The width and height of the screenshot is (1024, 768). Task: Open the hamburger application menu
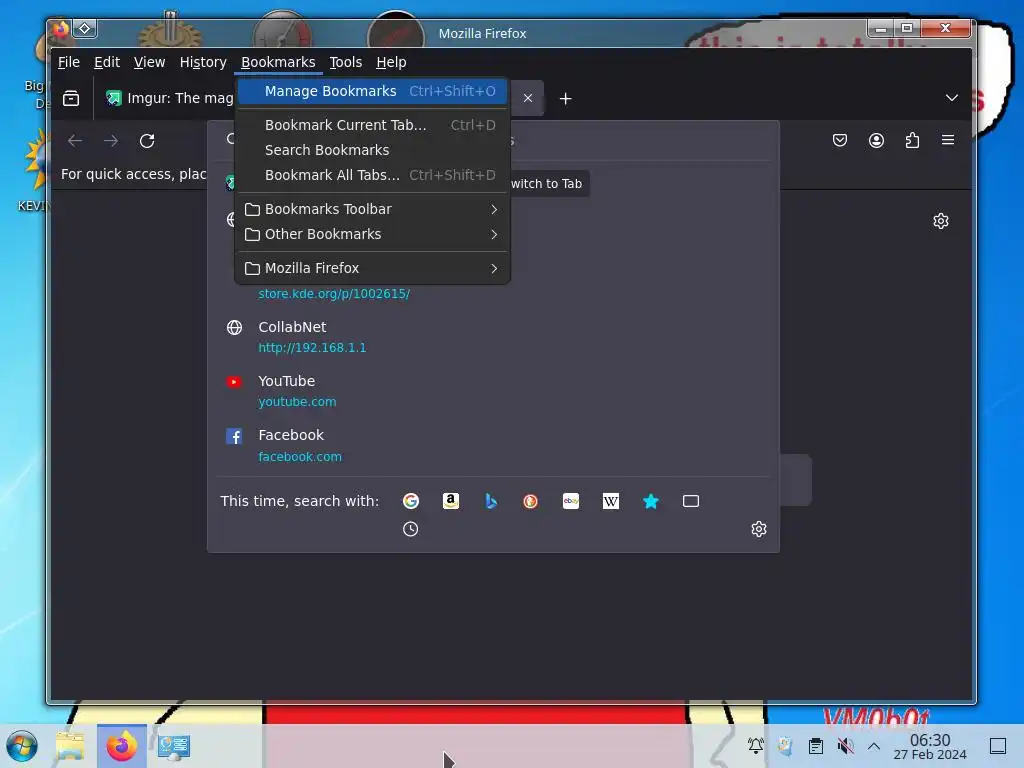coord(948,140)
